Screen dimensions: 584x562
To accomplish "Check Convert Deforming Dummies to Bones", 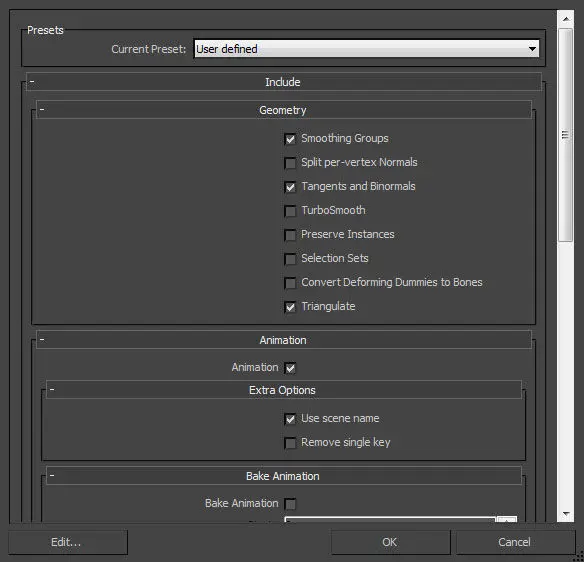I will 290,283.
